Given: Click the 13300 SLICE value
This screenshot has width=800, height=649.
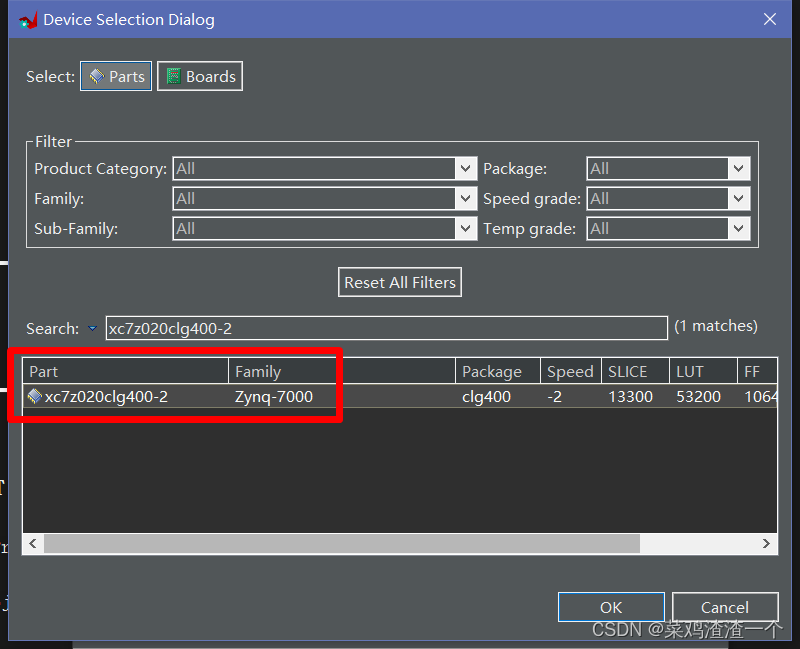Looking at the screenshot, I should (631, 396).
